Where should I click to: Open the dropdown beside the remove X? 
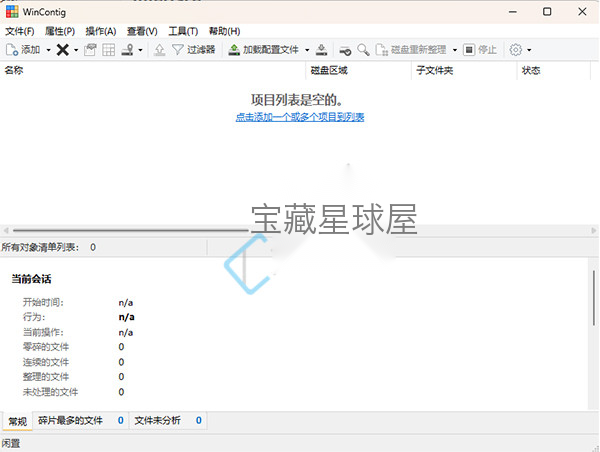[76, 50]
